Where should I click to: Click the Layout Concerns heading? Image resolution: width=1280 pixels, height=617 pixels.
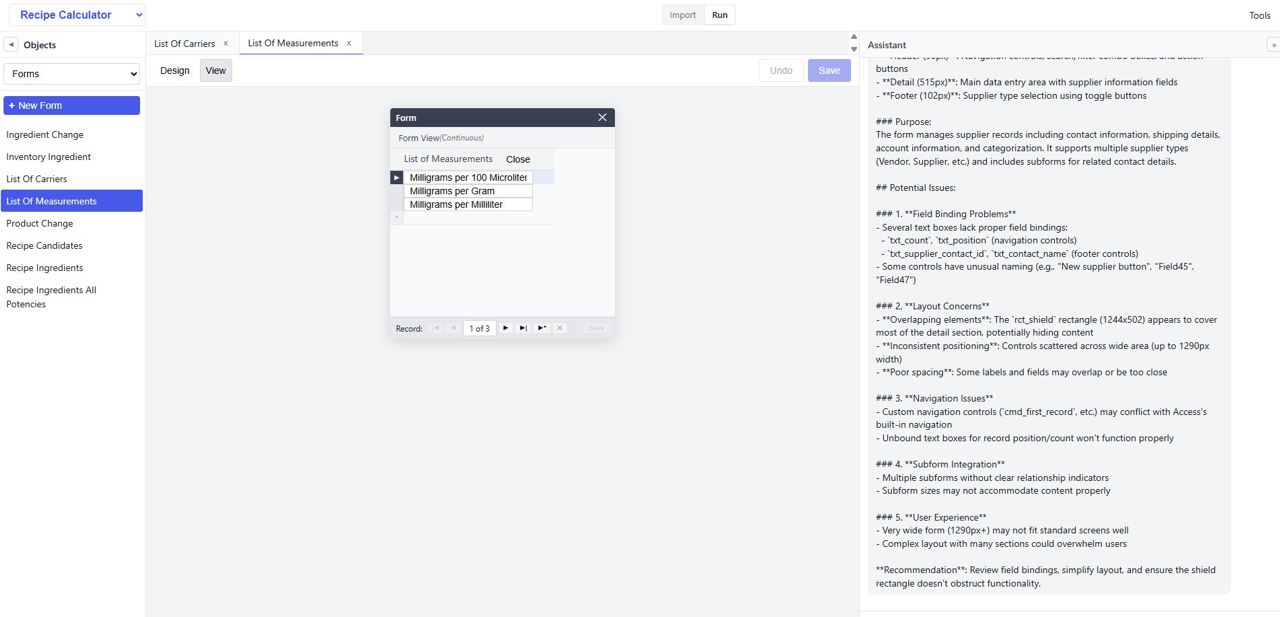point(933,306)
